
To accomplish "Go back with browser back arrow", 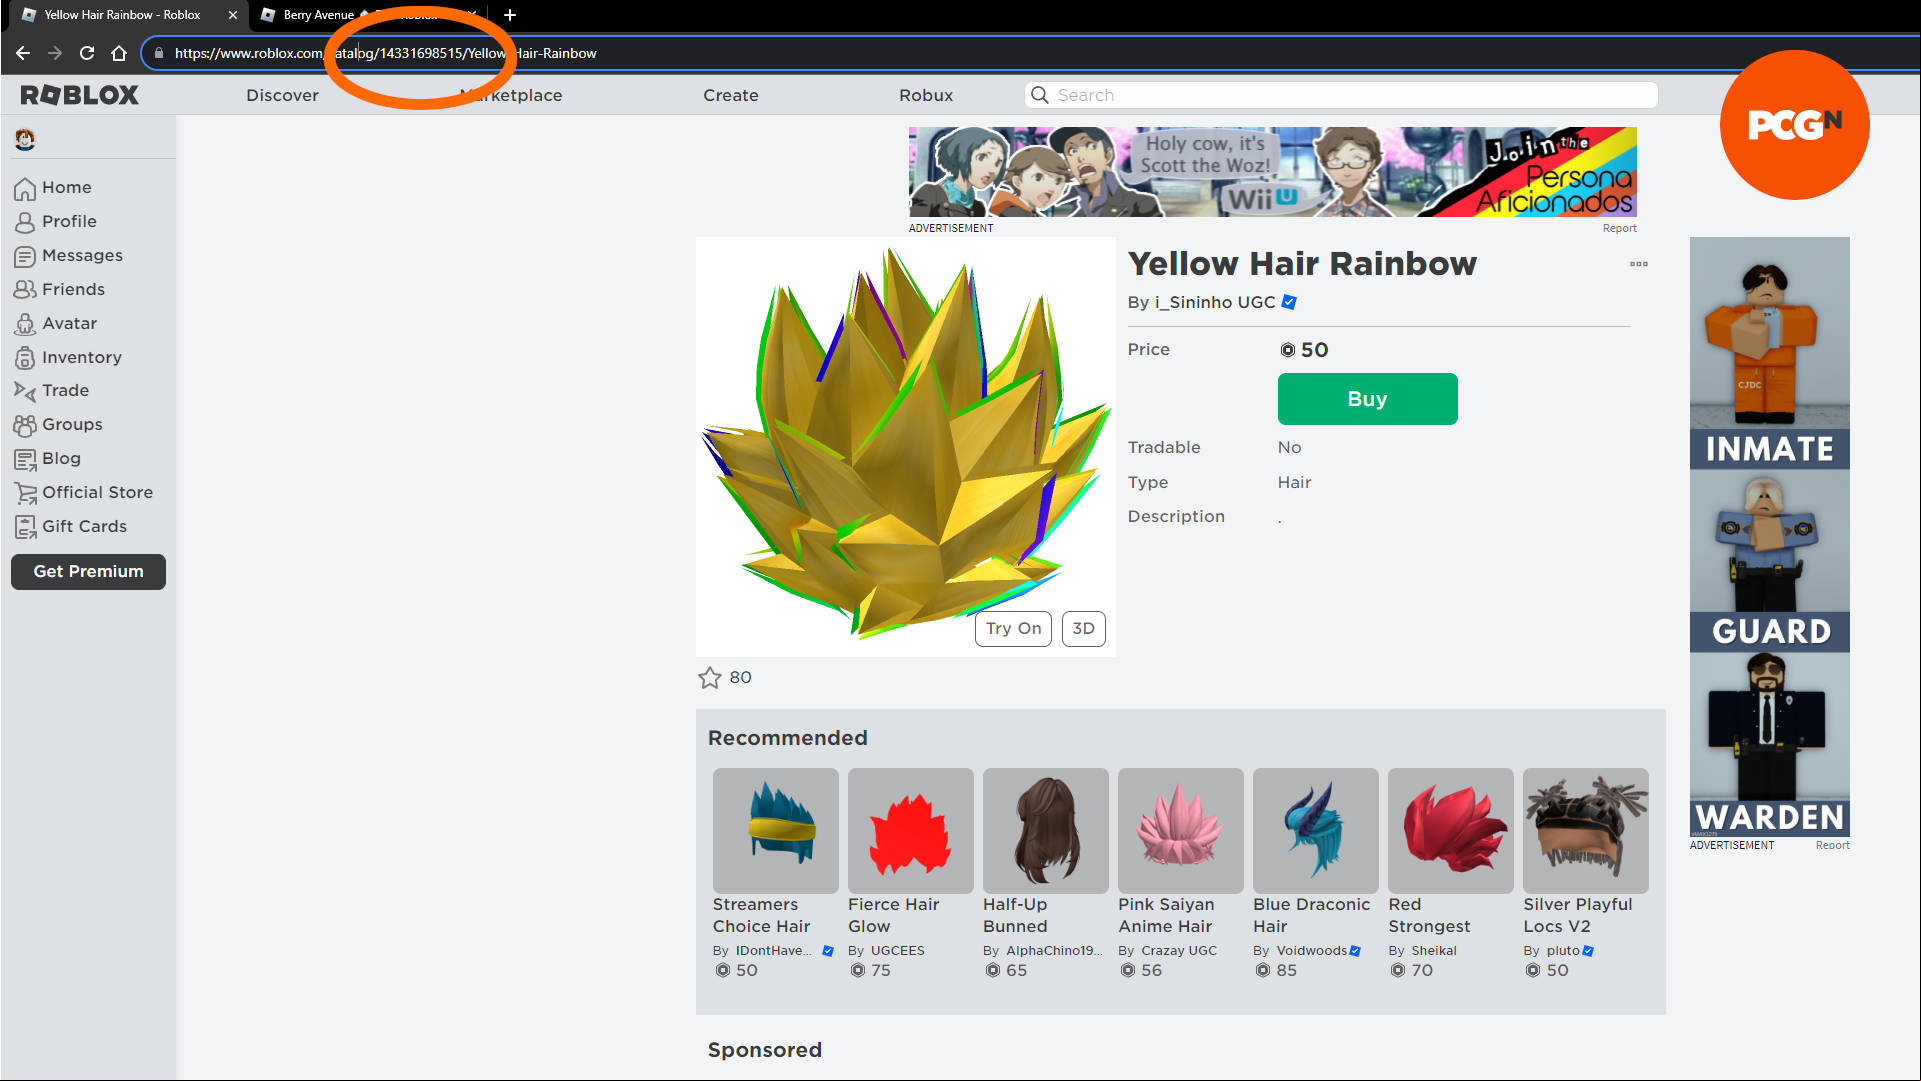I will 23,53.
